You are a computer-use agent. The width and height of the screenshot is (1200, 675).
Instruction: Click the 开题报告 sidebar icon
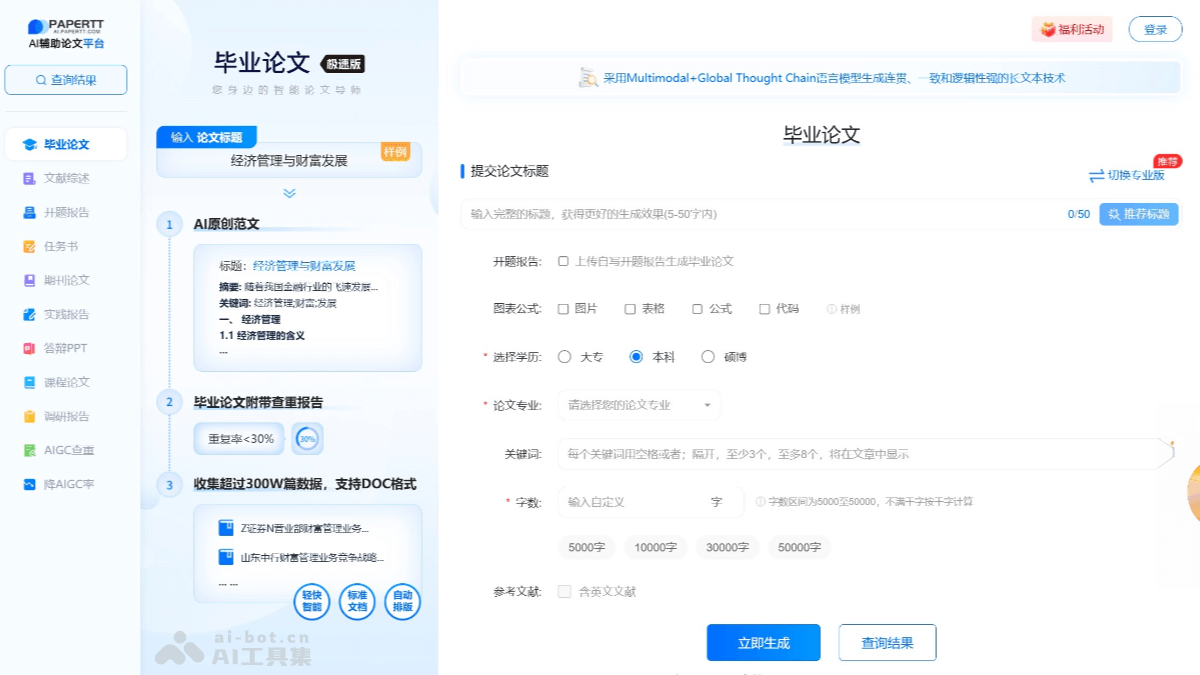pyautogui.click(x=29, y=213)
